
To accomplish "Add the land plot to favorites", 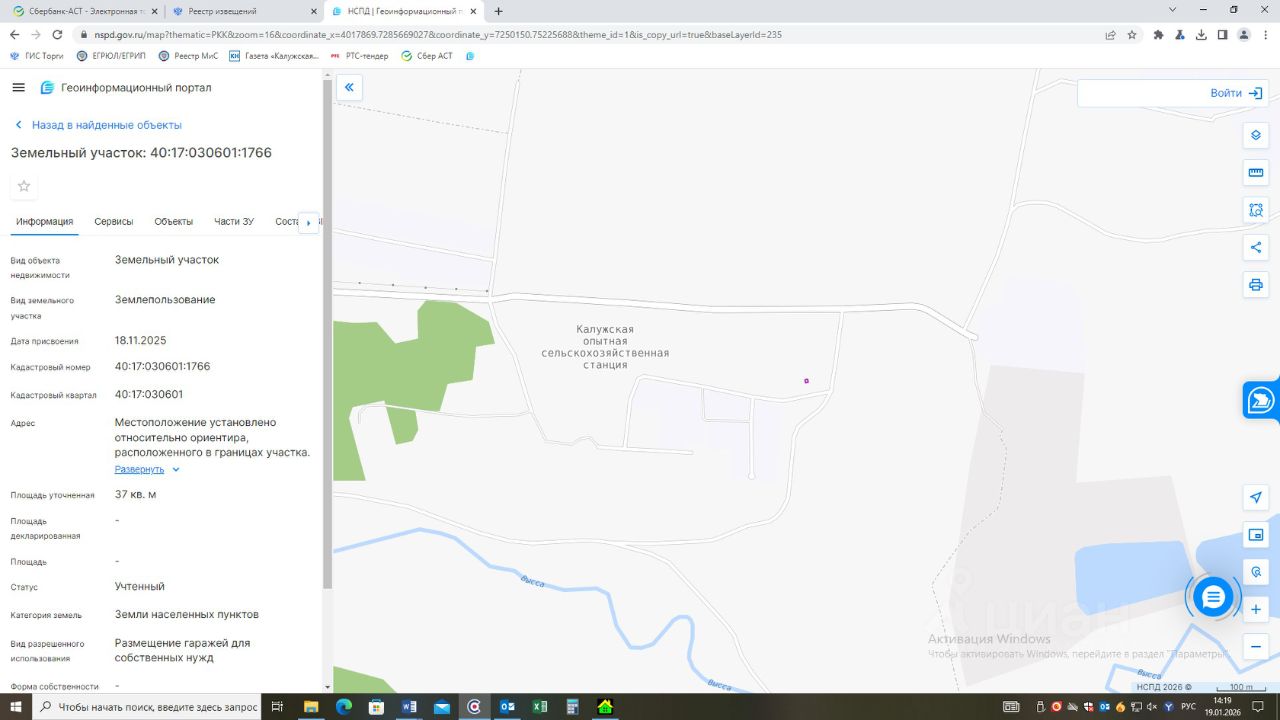I will 24,186.
